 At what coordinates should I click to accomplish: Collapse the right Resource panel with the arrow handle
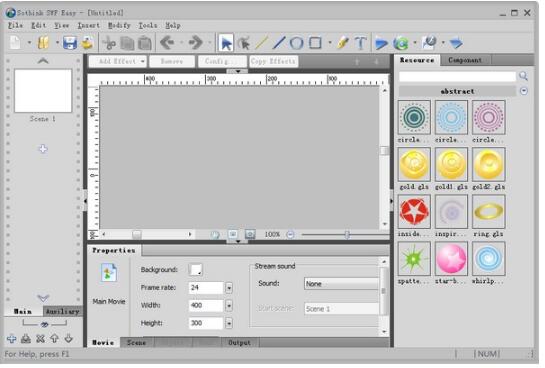[391, 201]
